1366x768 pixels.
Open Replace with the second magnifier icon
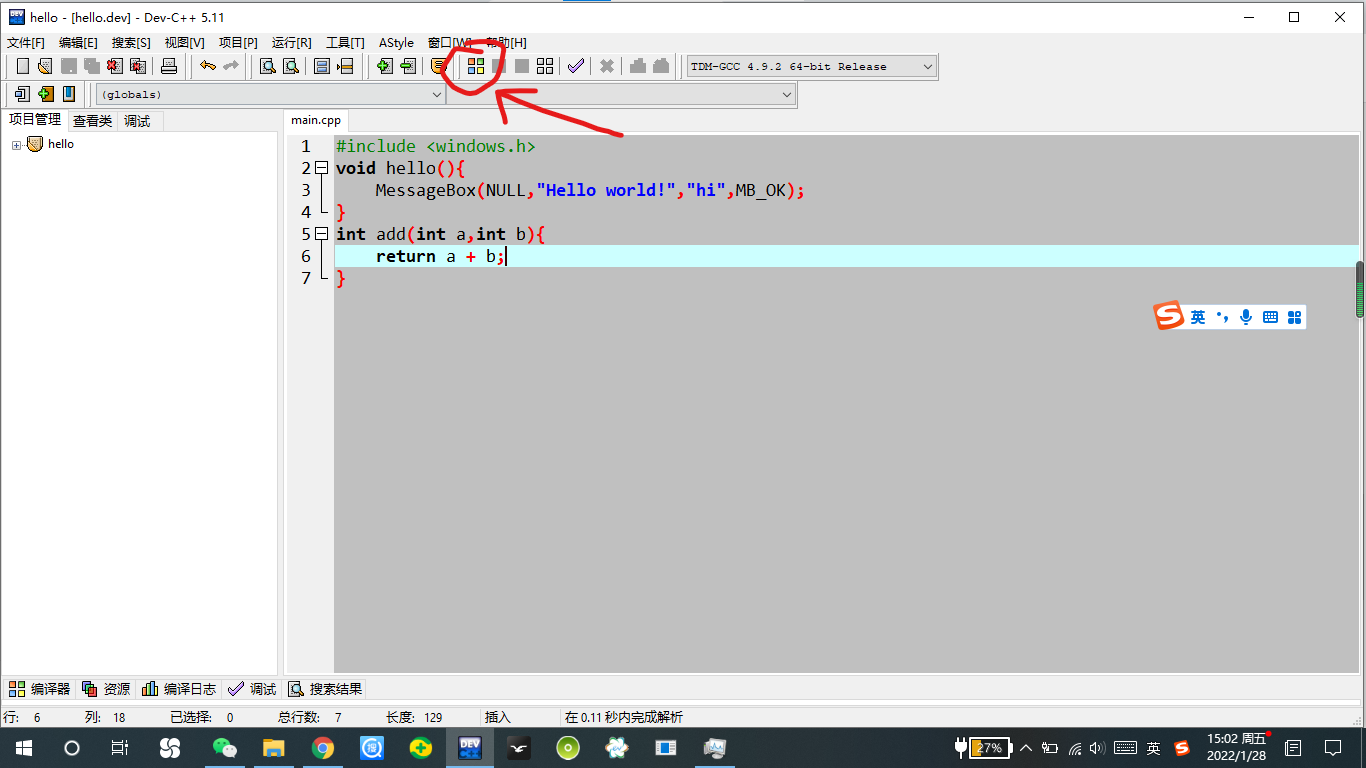click(292, 66)
